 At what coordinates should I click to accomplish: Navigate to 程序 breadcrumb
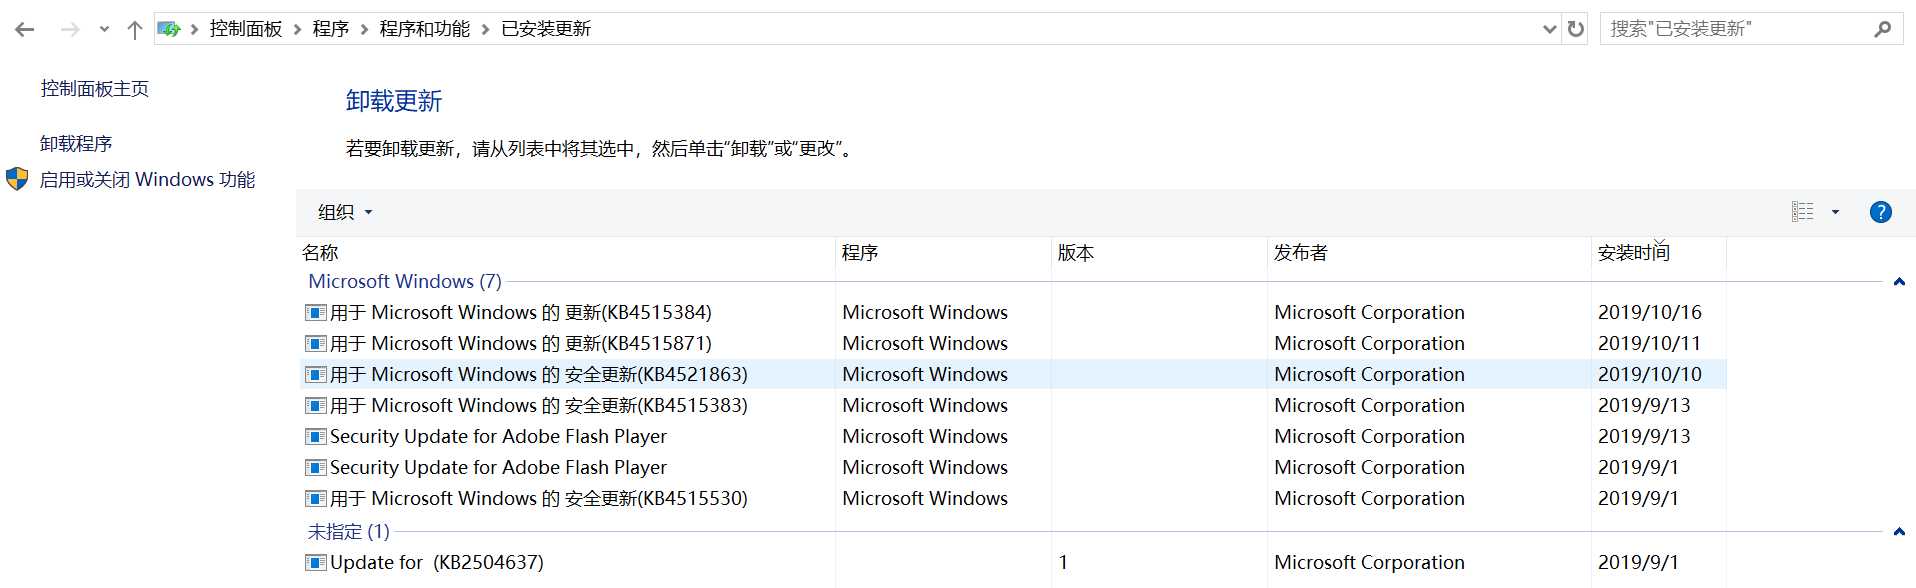pos(331,29)
